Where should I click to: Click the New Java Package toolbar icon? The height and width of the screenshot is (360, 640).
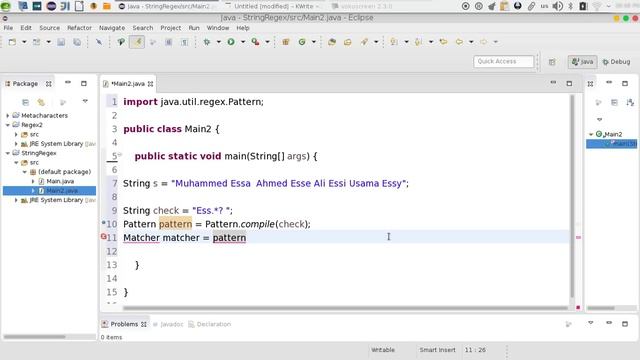[286, 42]
